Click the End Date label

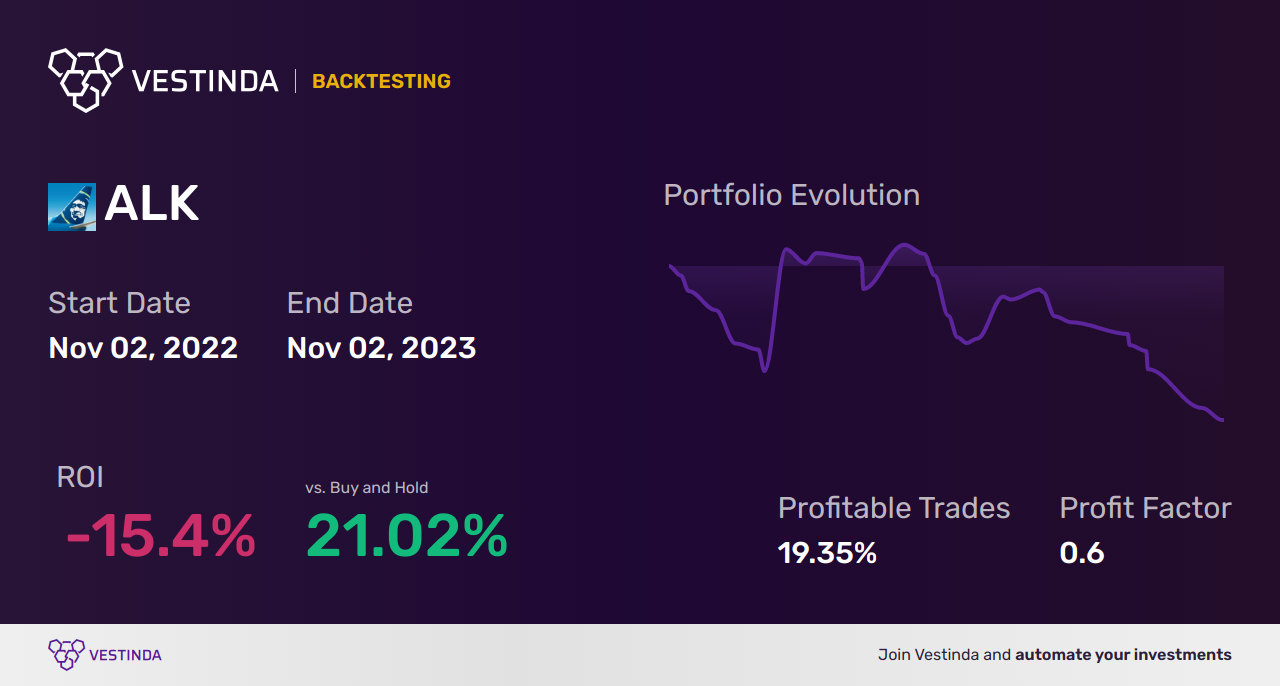point(349,303)
